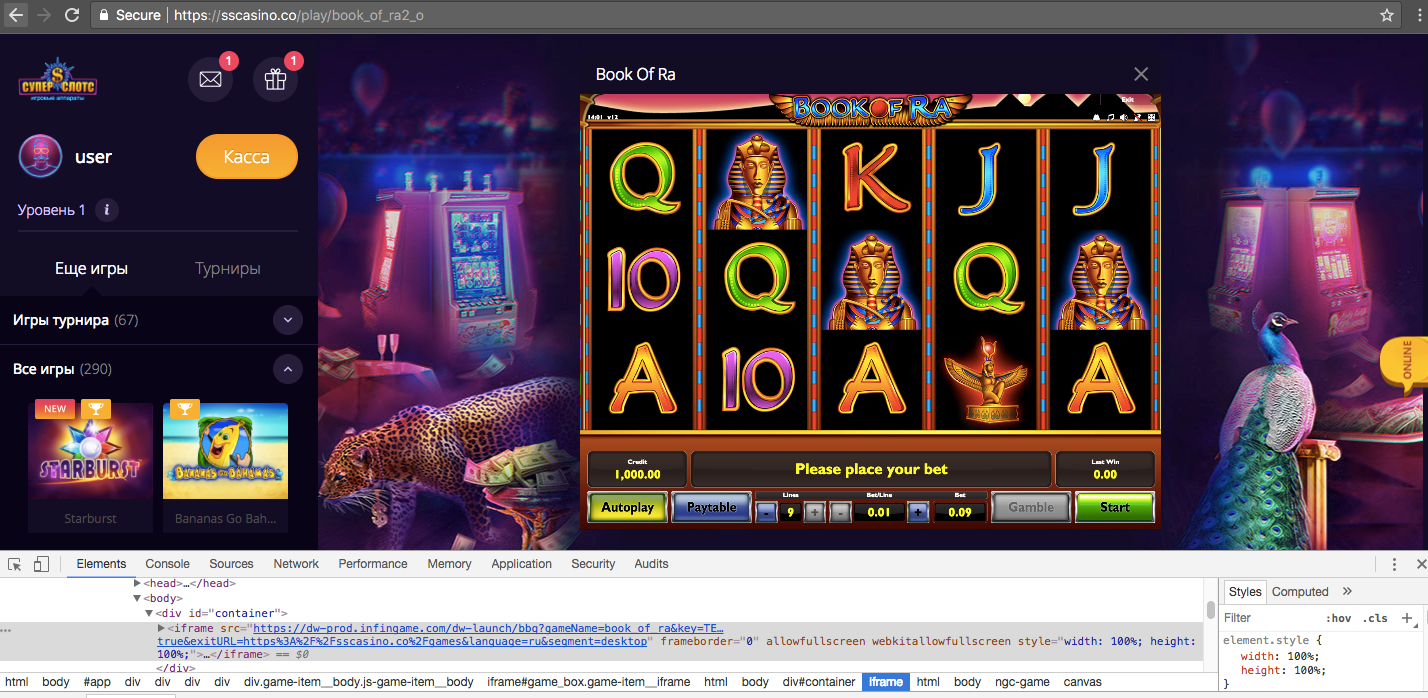Select the Computed pane tab
This screenshot has width=1428, height=698.
click(x=1300, y=592)
